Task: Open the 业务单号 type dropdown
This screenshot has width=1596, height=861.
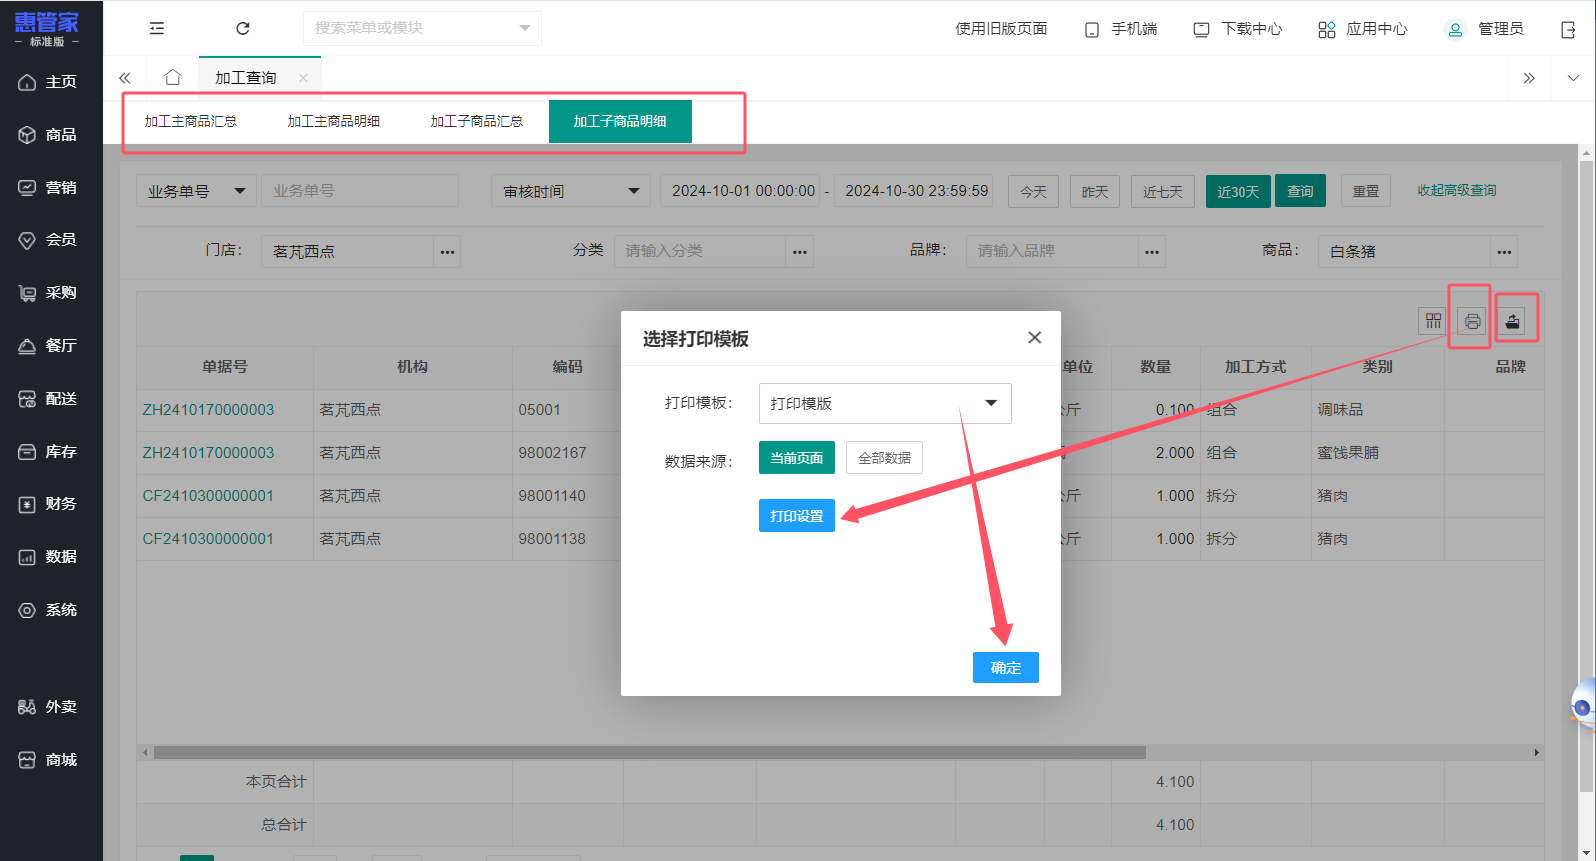Action: [196, 191]
